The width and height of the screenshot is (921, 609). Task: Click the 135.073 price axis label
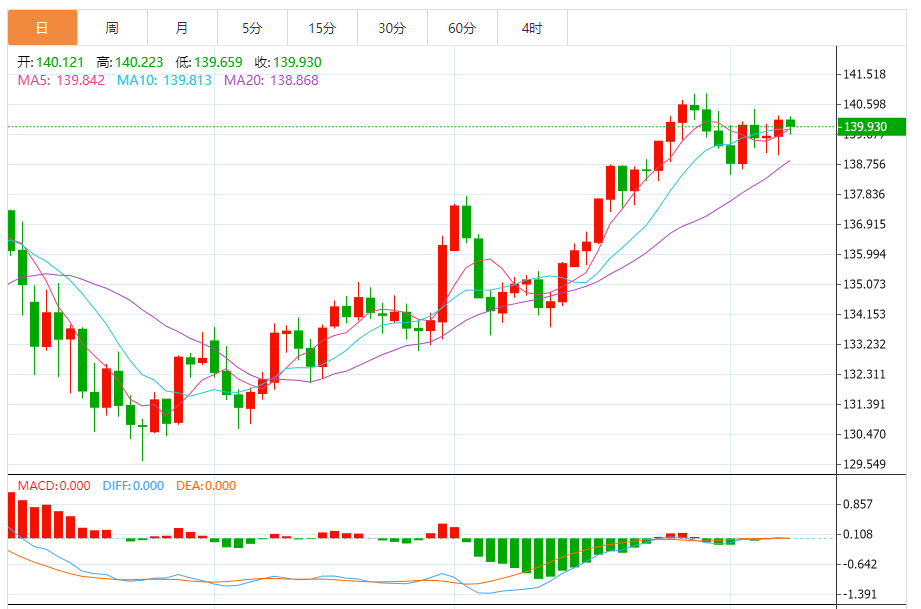point(864,284)
